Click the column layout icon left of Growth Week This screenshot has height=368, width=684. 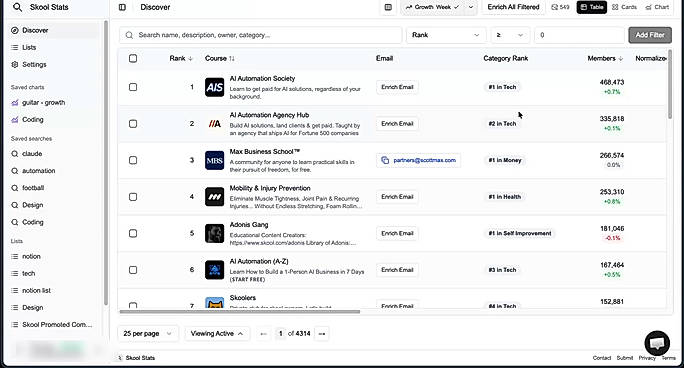point(388,7)
